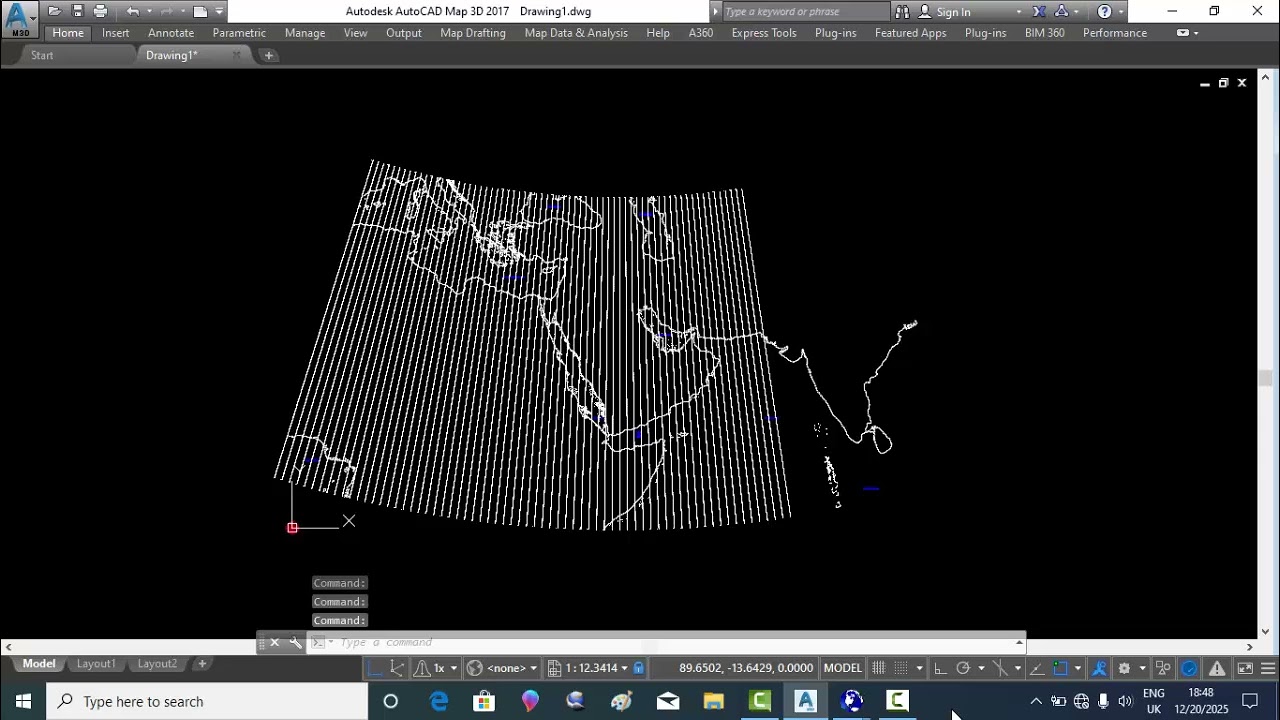Open the Map Data & Analysis tab
The height and width of the screenshot is (720, 1280).
[x=576, y=33]
